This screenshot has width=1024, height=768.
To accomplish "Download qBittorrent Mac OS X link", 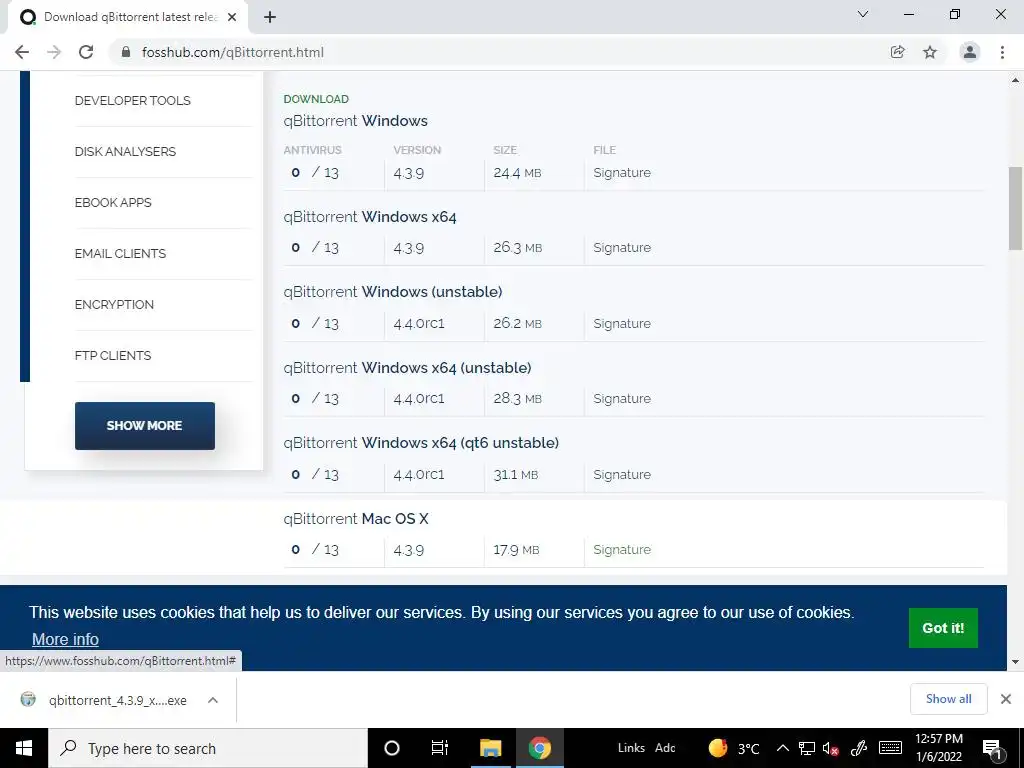I will click(356, 519).
